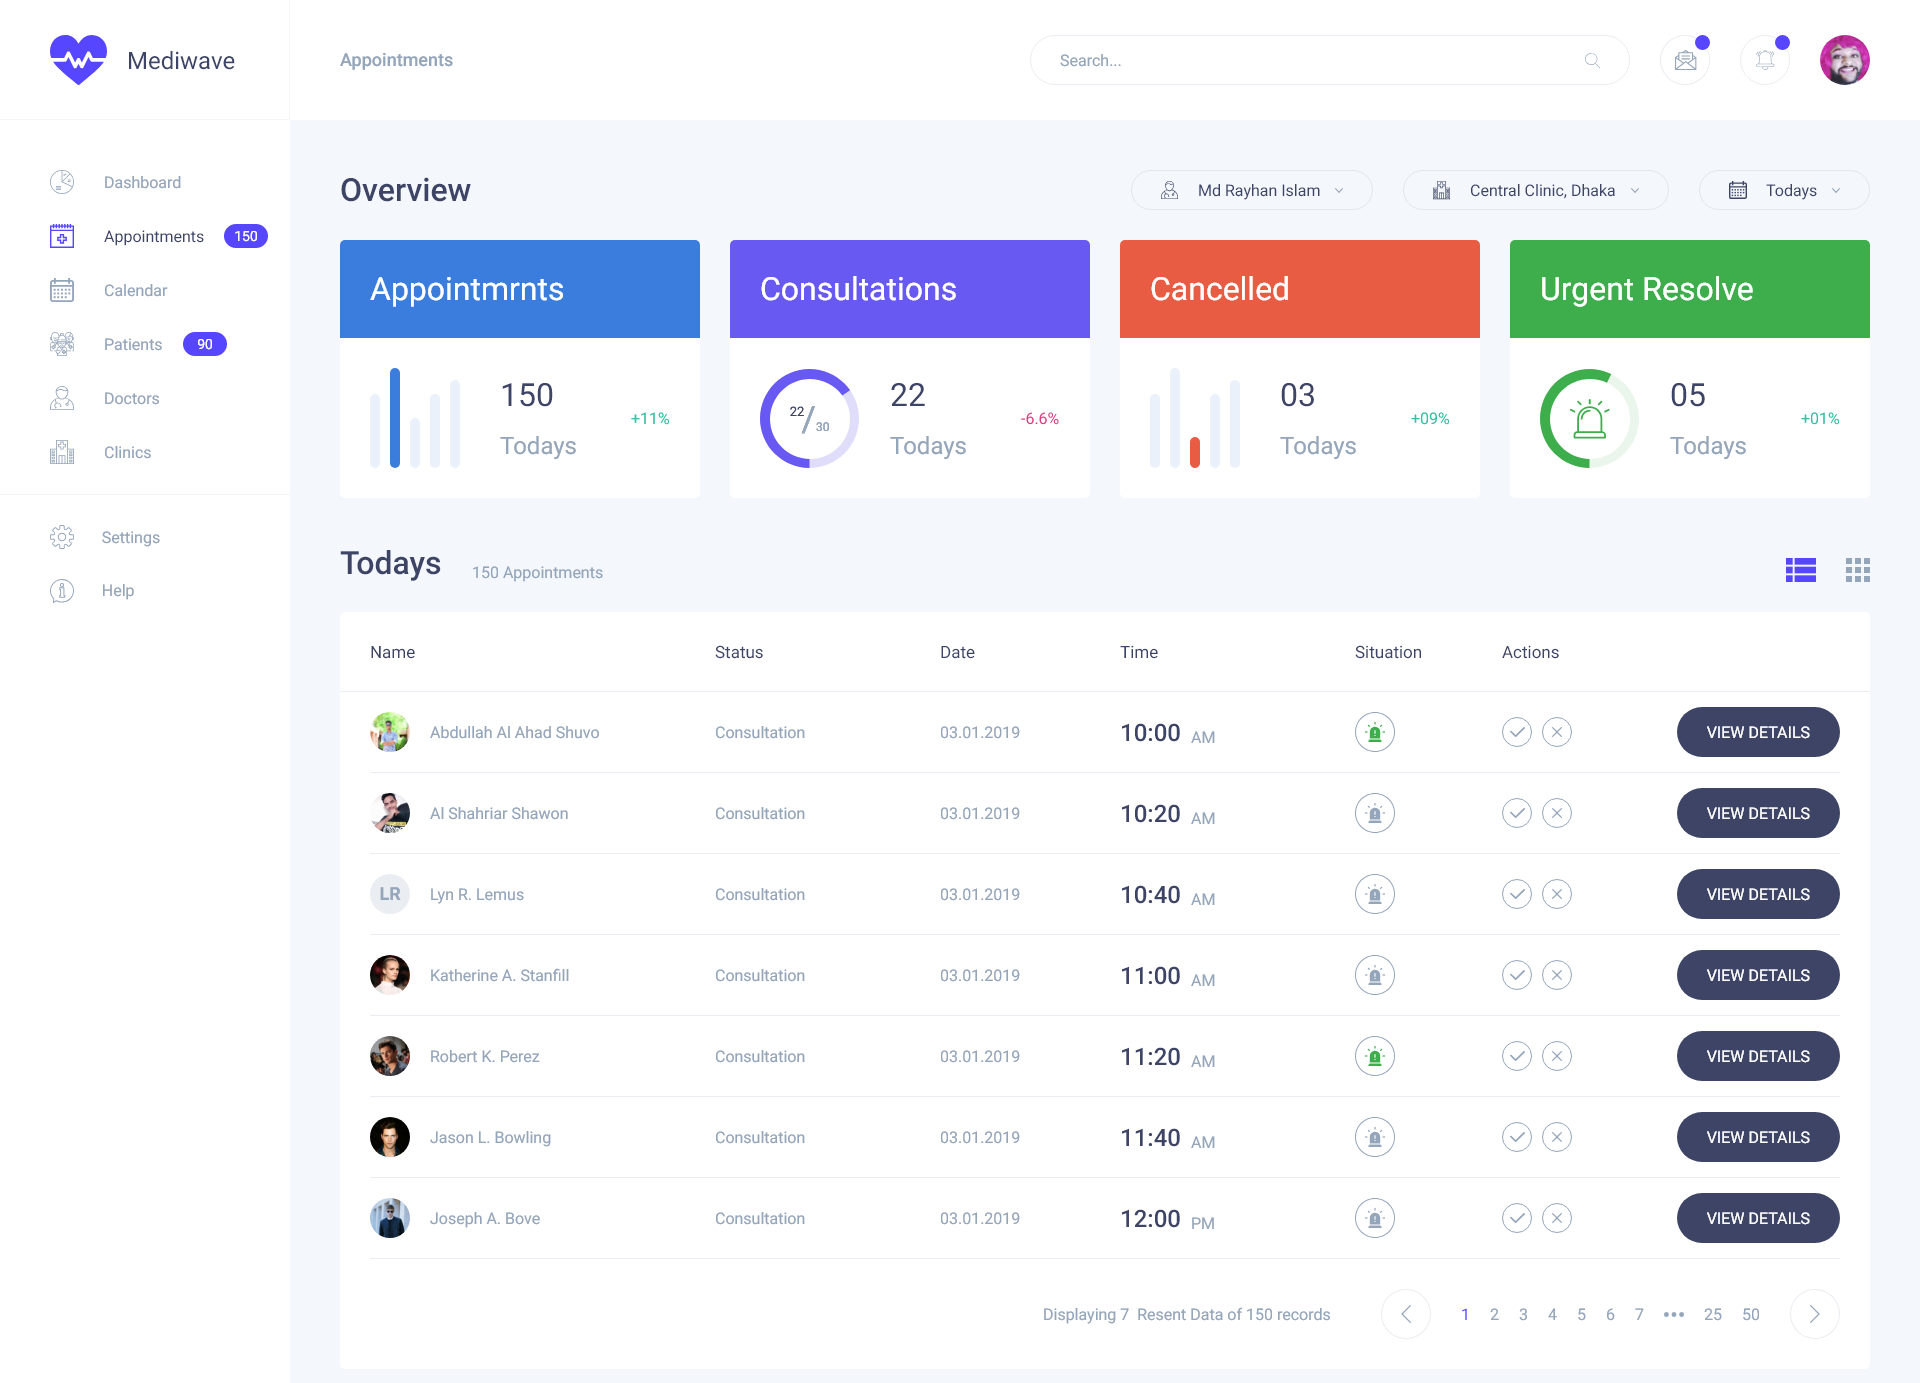
Task: Open Calendar in the sidebar
Action: point(135,290)
